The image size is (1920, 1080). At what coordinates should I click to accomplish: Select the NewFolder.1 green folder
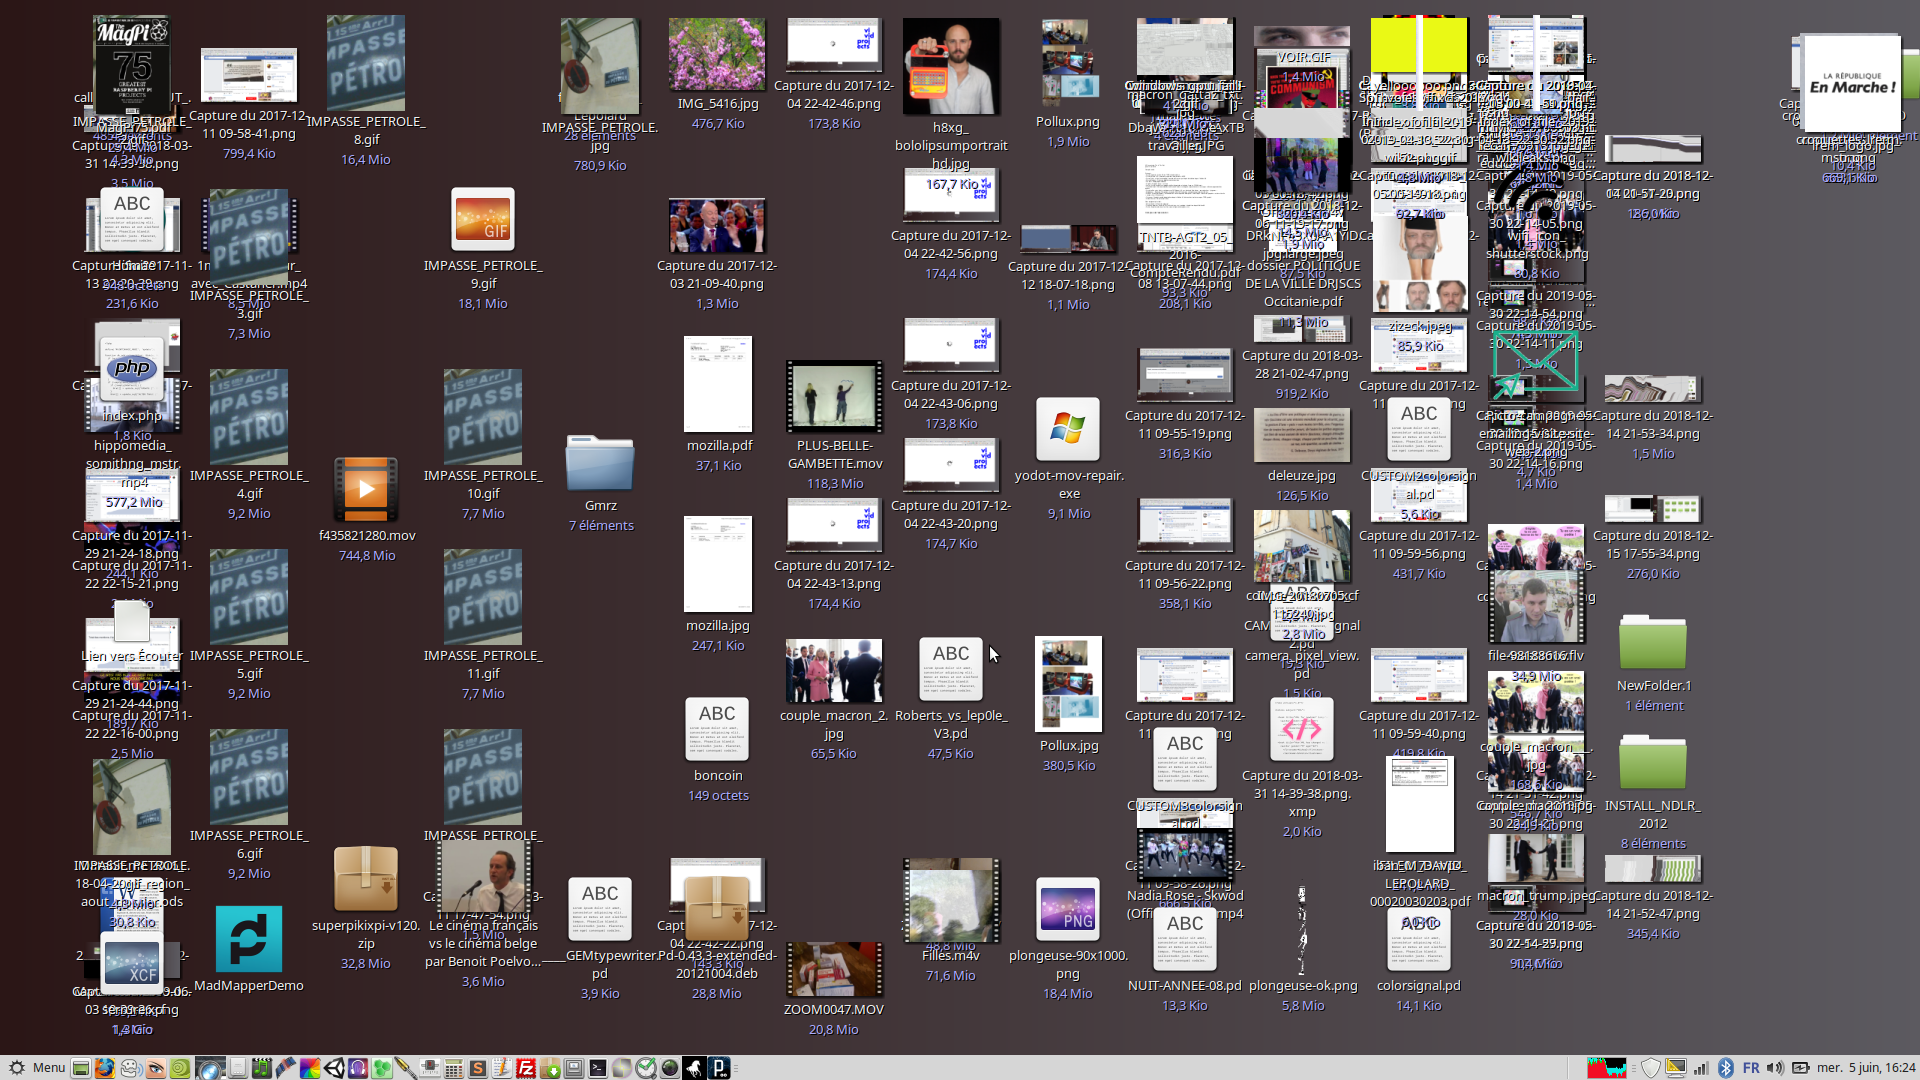click(x=1652, y=642)
